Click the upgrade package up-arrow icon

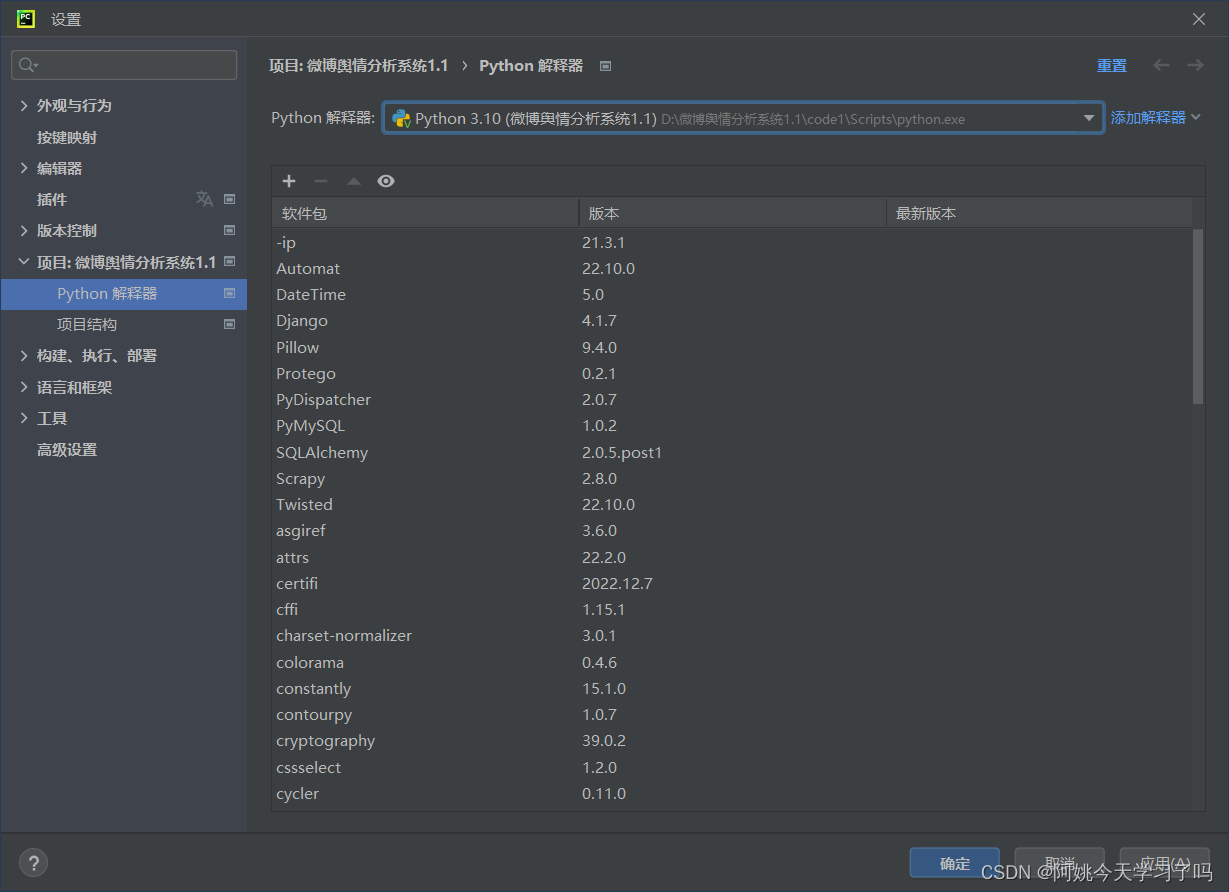tap(353, 181)
